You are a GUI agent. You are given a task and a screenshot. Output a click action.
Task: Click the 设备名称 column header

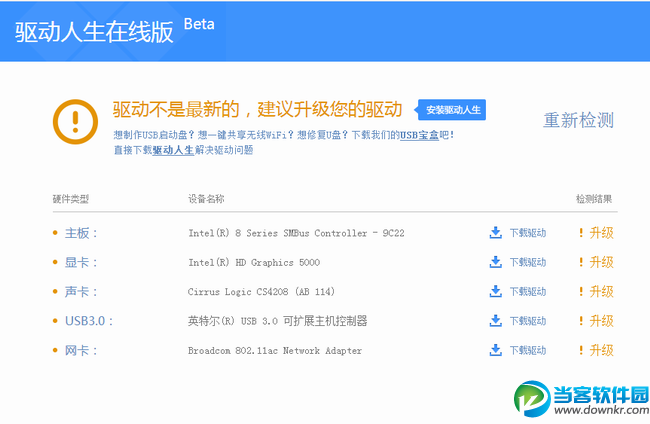coord(206,199)
